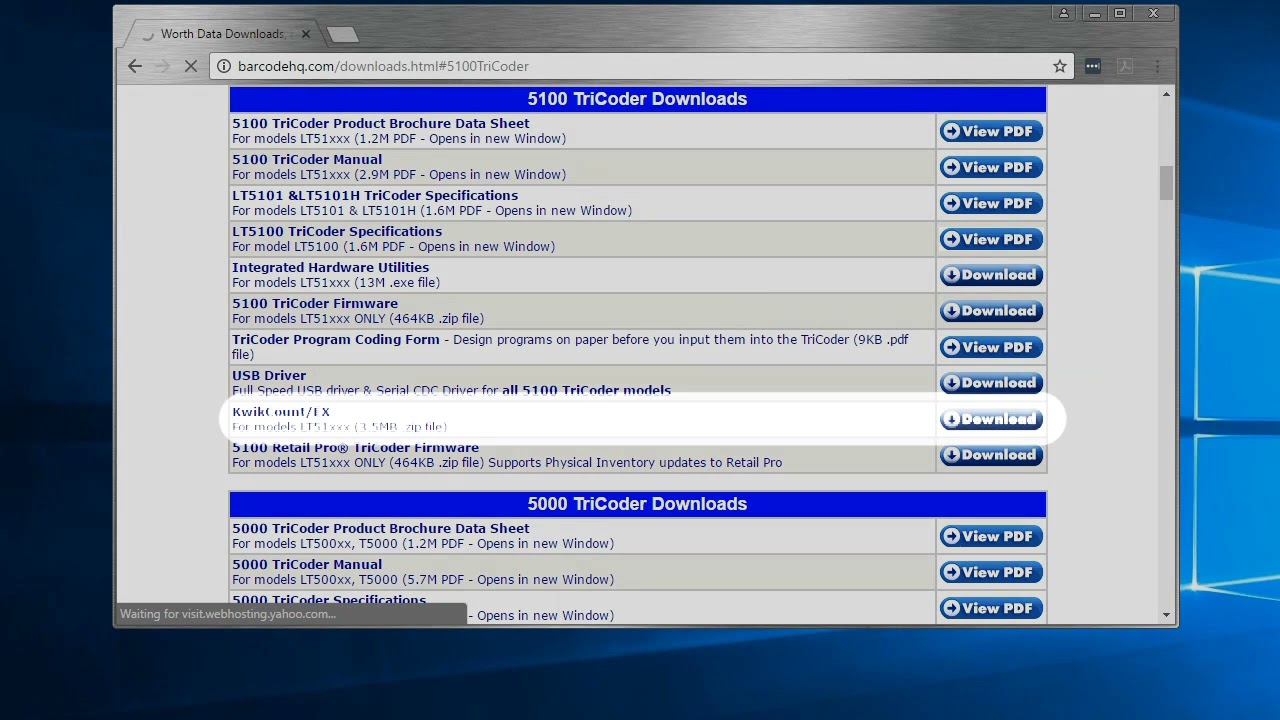
Task: Stop page loading with the X button
Action: (x=190, y=66)
